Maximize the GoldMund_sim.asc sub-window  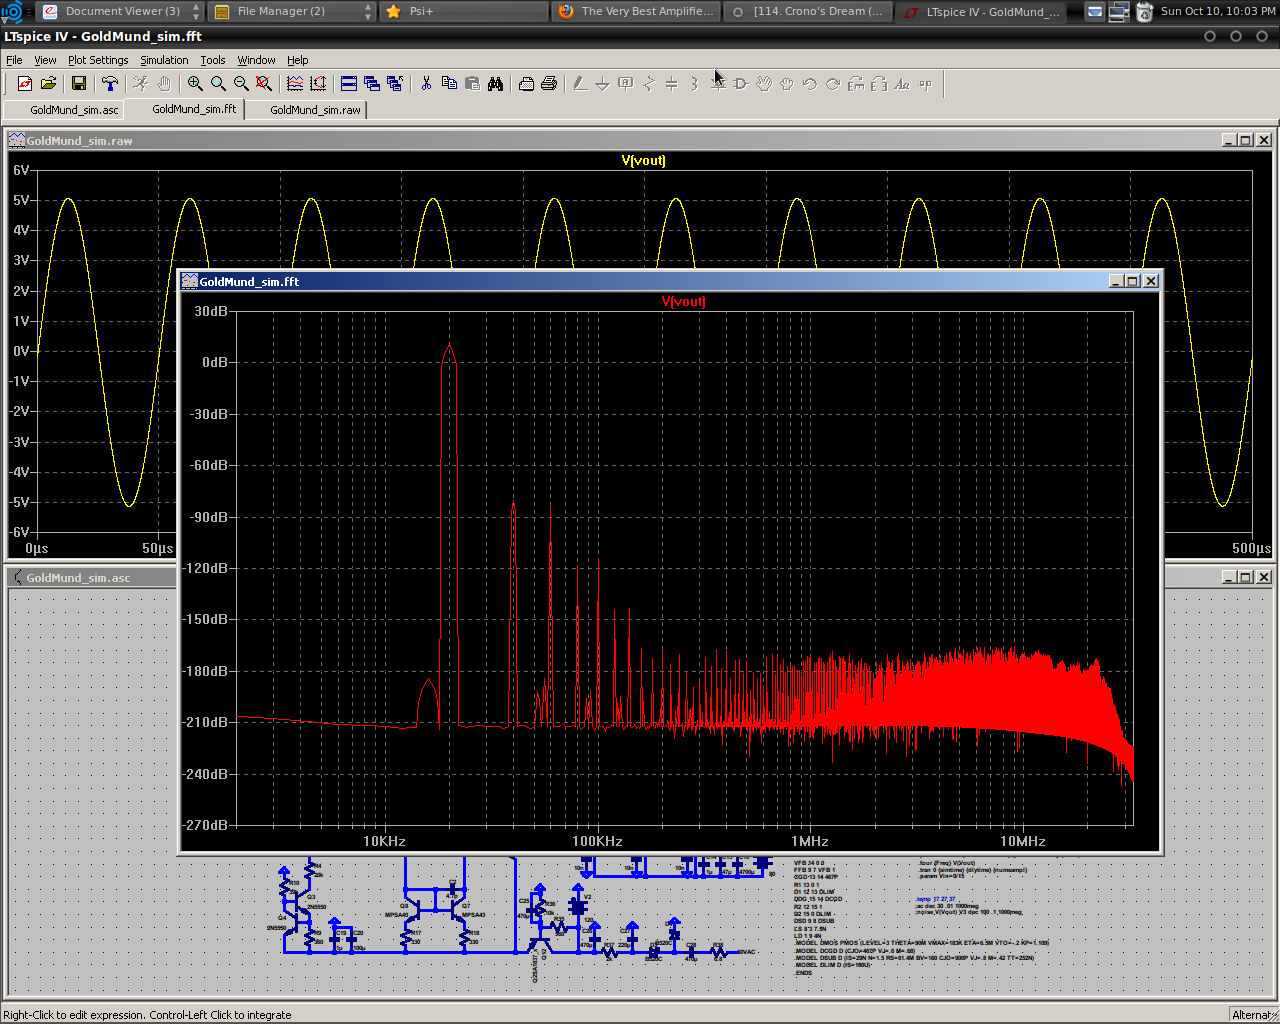[x=1246, y=577]
